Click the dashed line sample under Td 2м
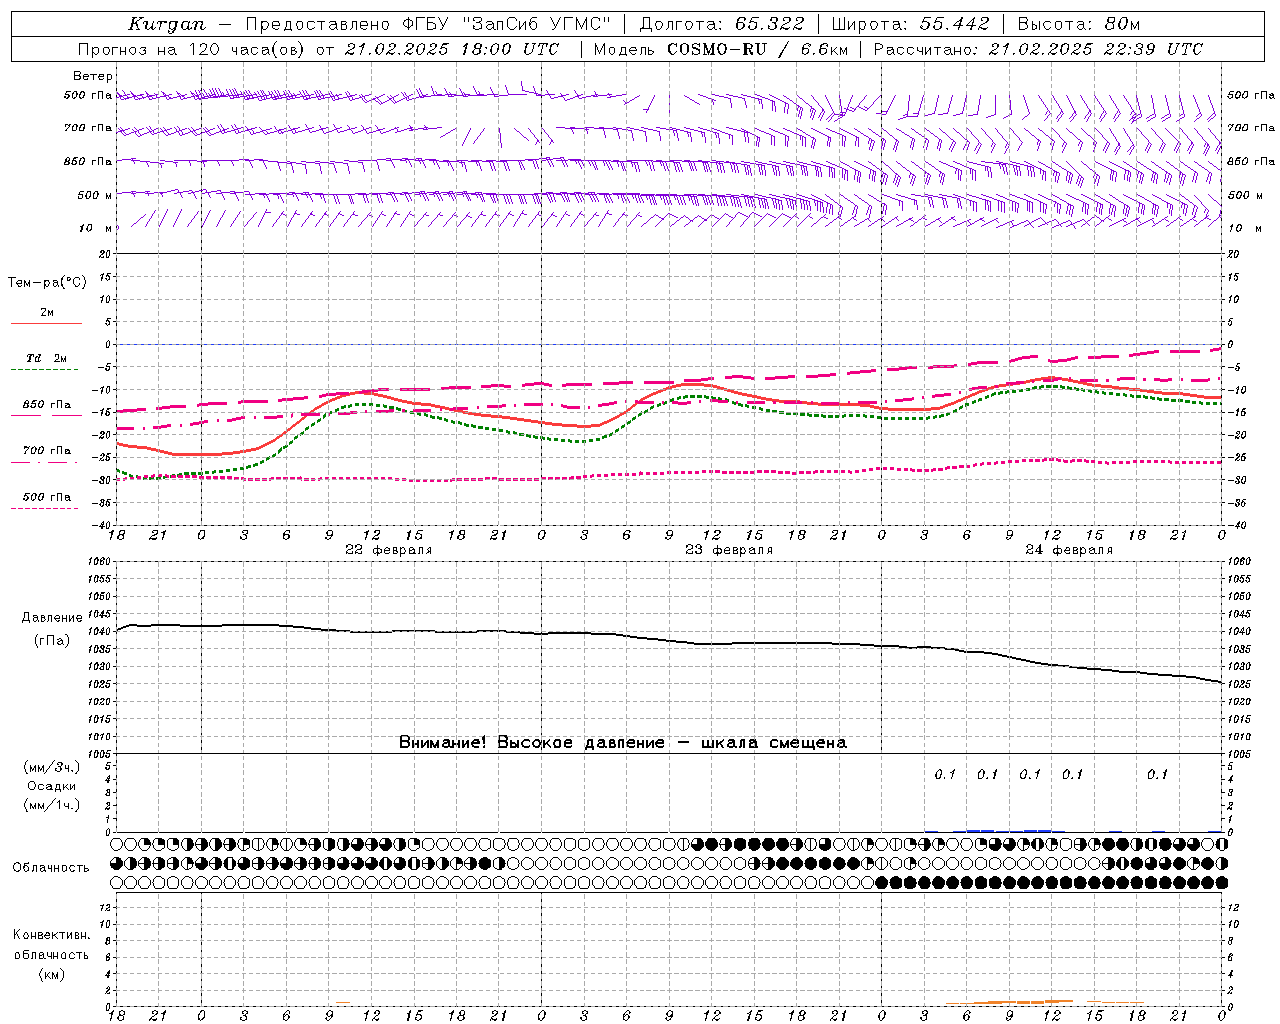The height and width of the screenshot is (1024, 1280). pos(46,369)
